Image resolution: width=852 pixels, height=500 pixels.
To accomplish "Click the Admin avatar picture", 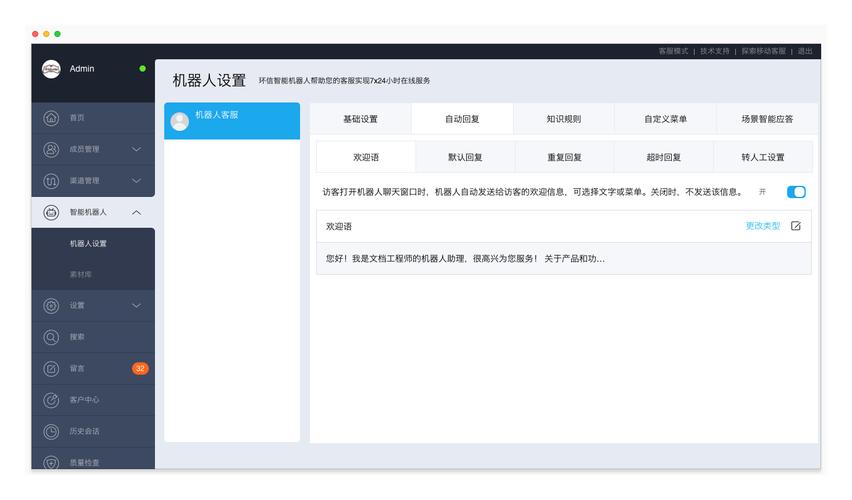I will tap(51, 69).
